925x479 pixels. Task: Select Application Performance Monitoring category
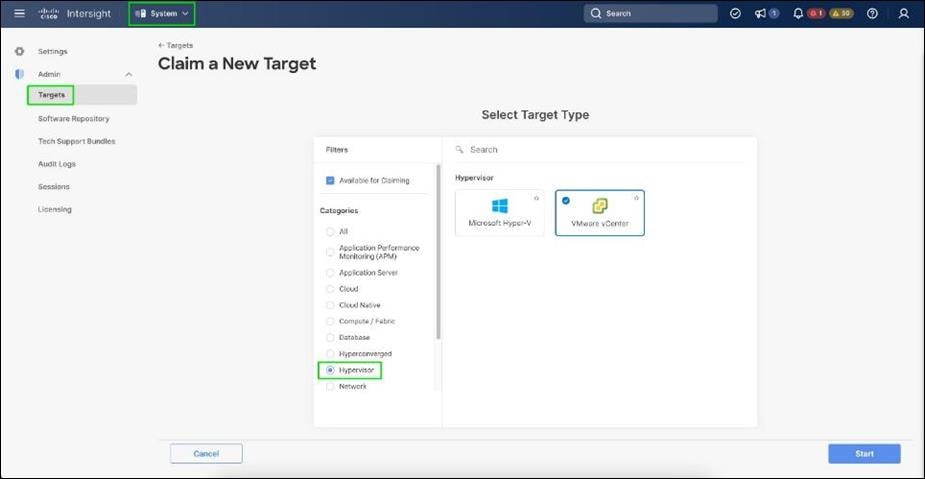click(330, 252)
